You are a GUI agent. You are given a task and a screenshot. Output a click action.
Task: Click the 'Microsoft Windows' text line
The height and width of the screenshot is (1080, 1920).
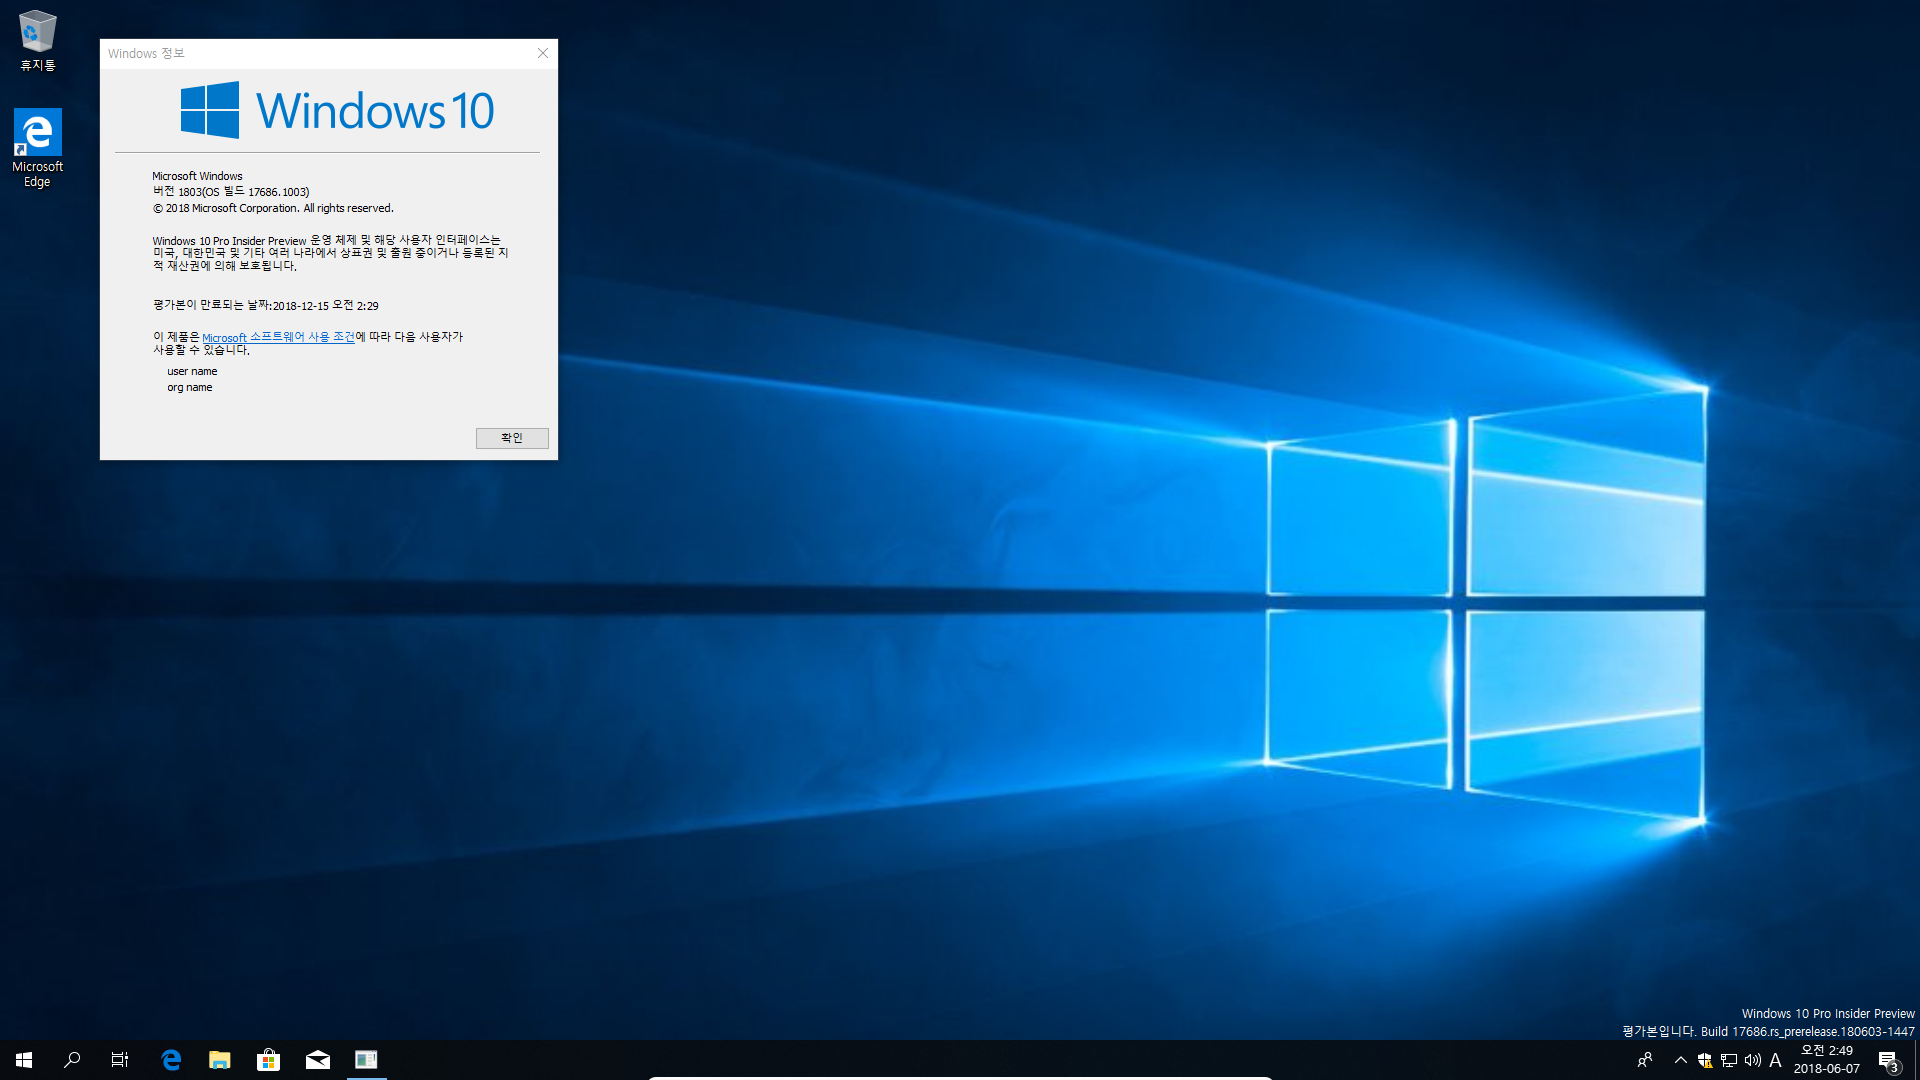pyautogui.click(x=197, y=176)
